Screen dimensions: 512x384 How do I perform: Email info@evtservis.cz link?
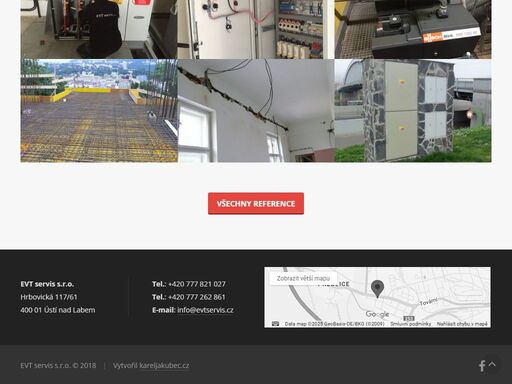(205, 310)
